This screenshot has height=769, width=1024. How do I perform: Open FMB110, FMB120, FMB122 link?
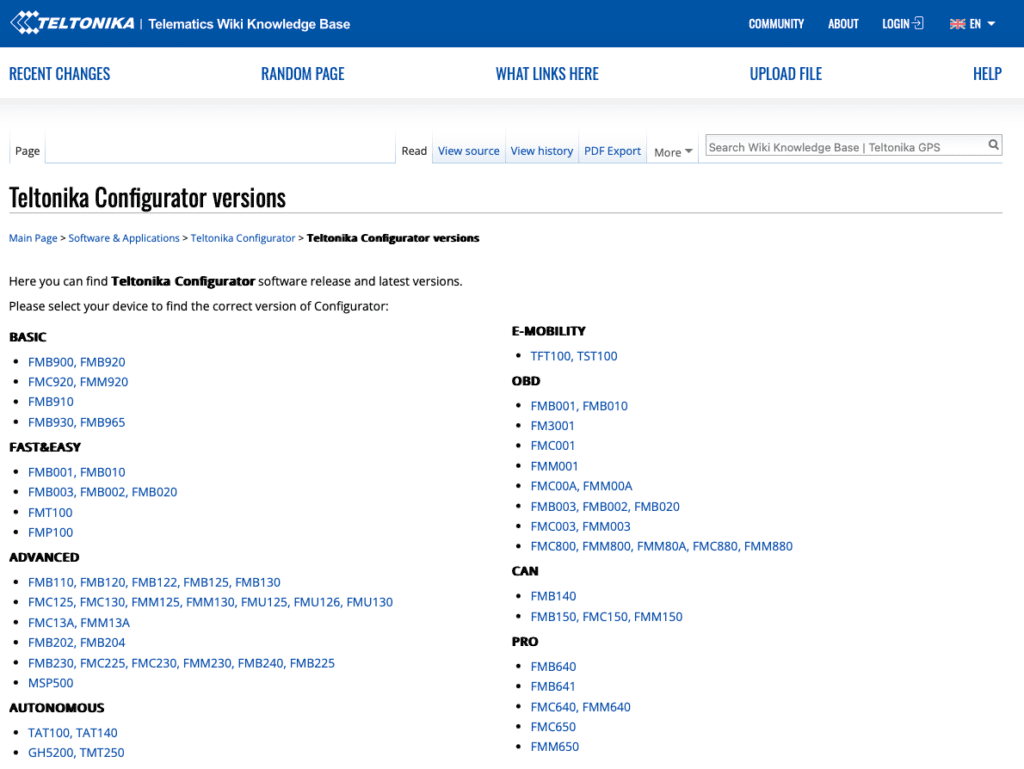pyautogui.click(x=154, y=582)
